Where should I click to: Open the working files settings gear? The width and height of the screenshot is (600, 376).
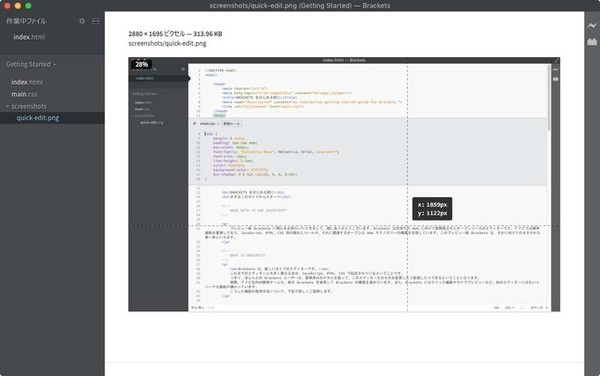pos(82,21)
